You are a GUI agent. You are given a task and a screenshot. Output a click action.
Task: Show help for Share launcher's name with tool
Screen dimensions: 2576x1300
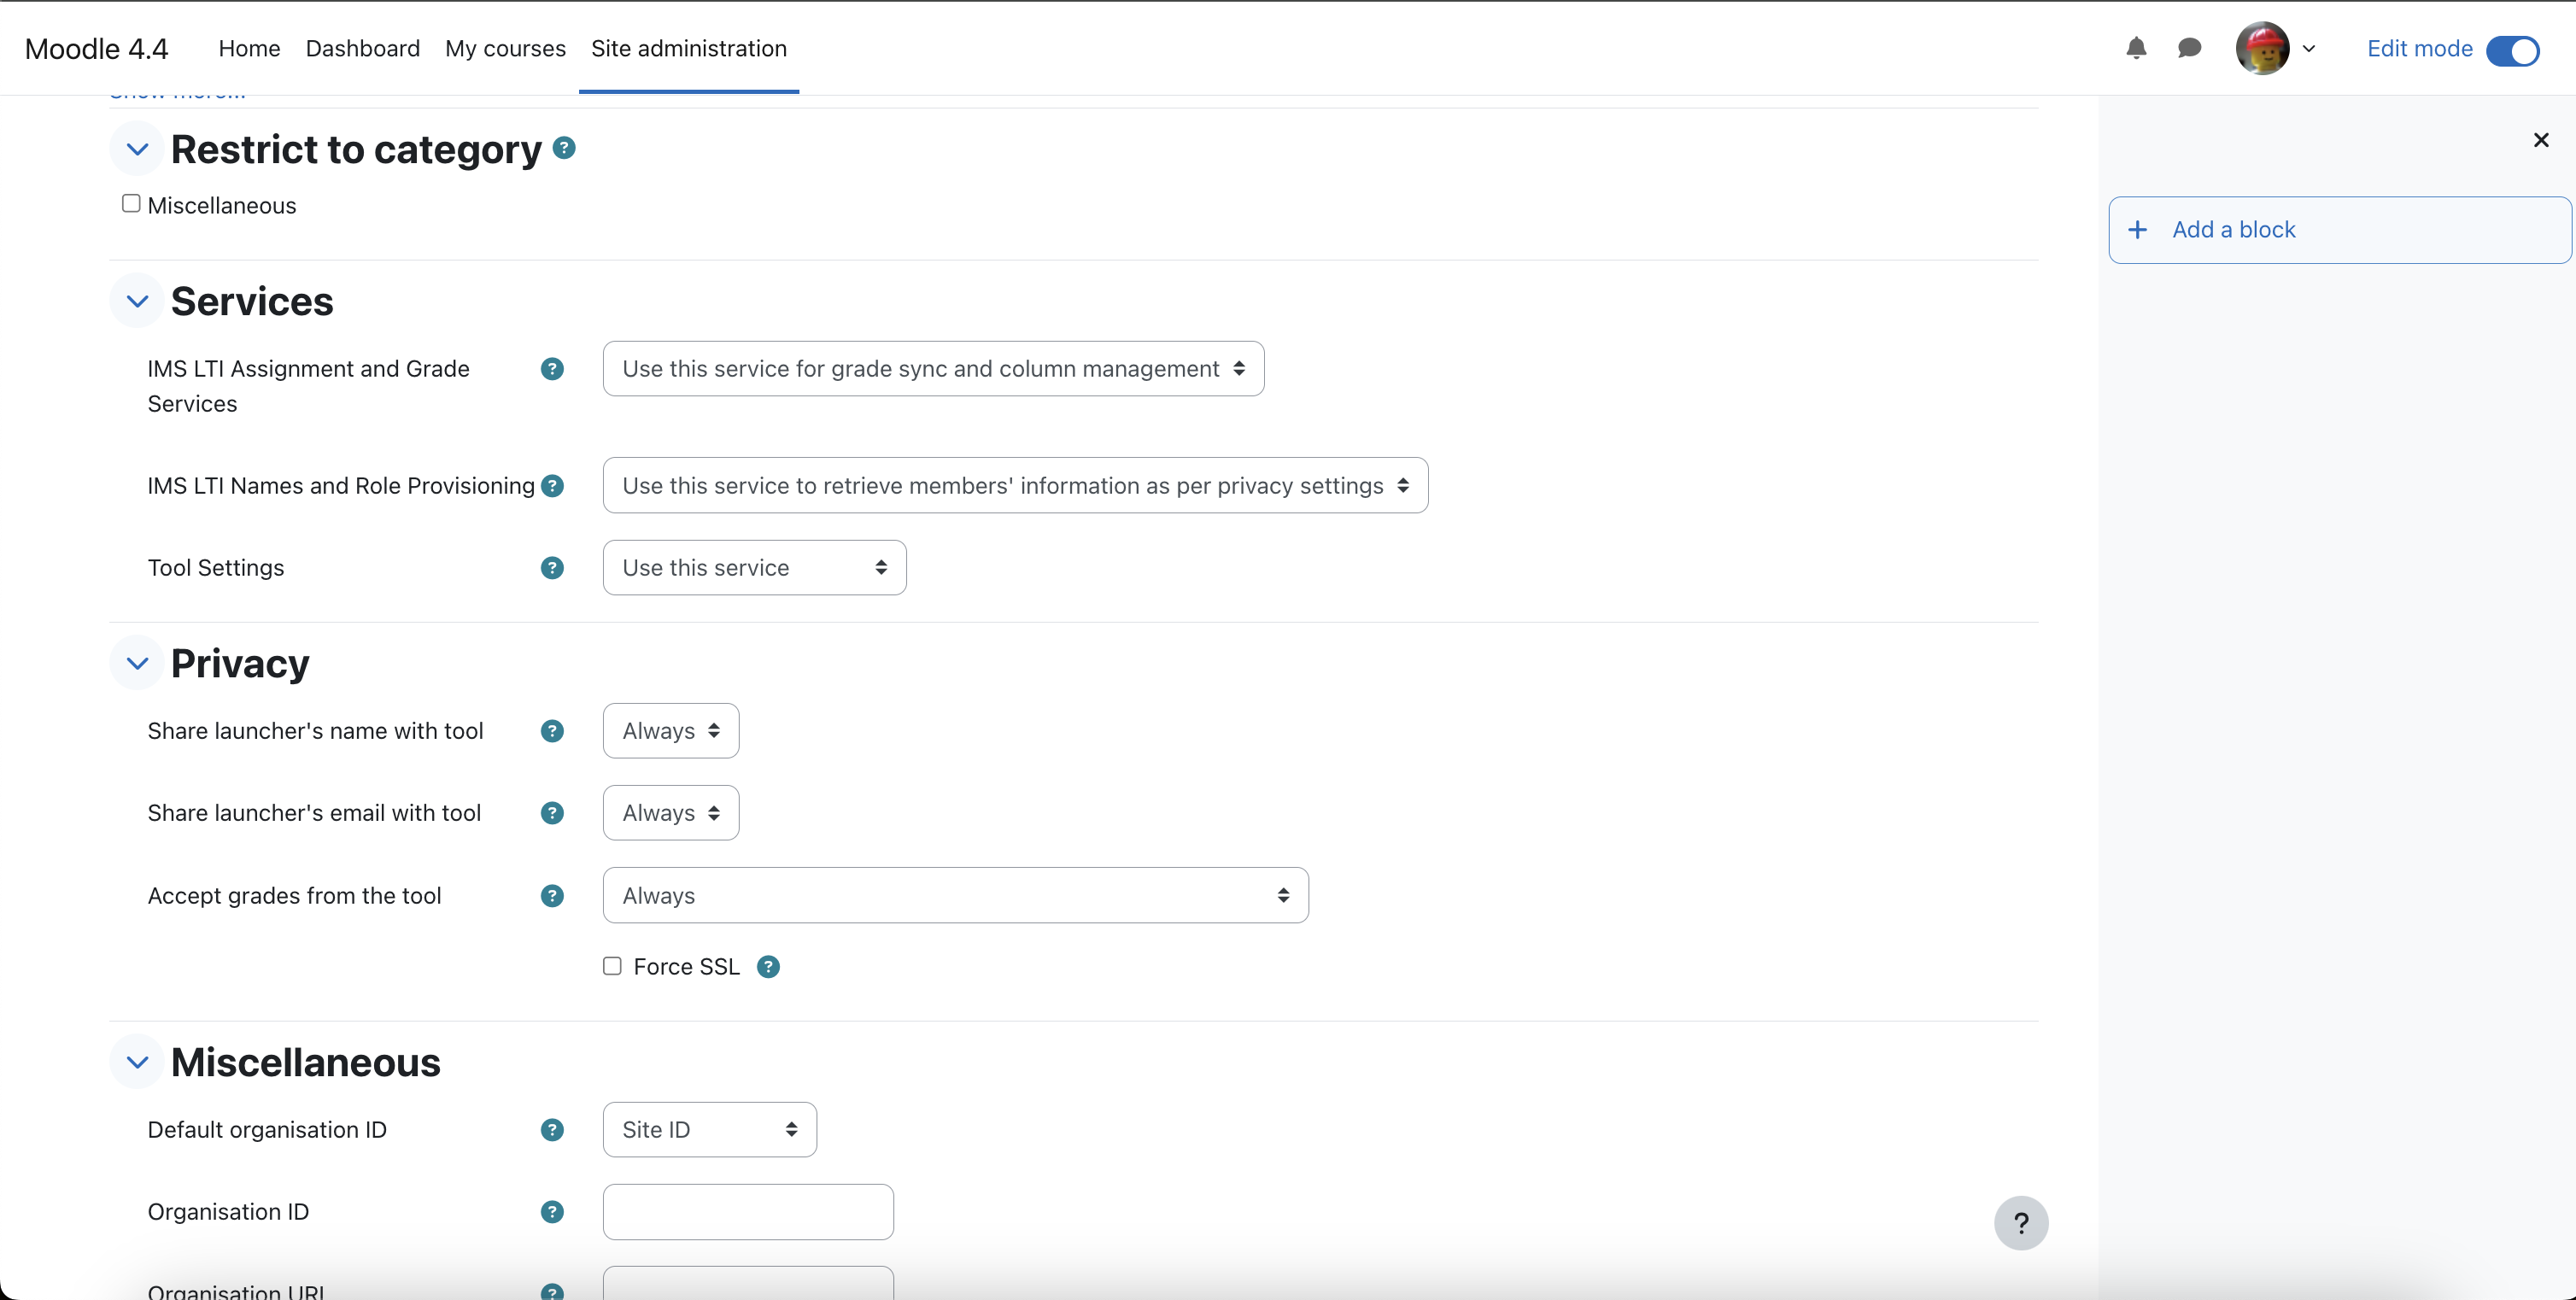[x=552, y=731]
